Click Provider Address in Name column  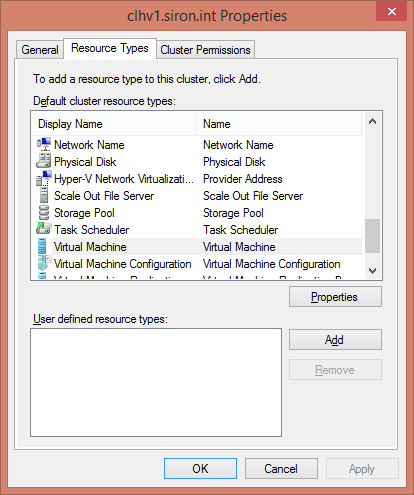click(243, 179)
